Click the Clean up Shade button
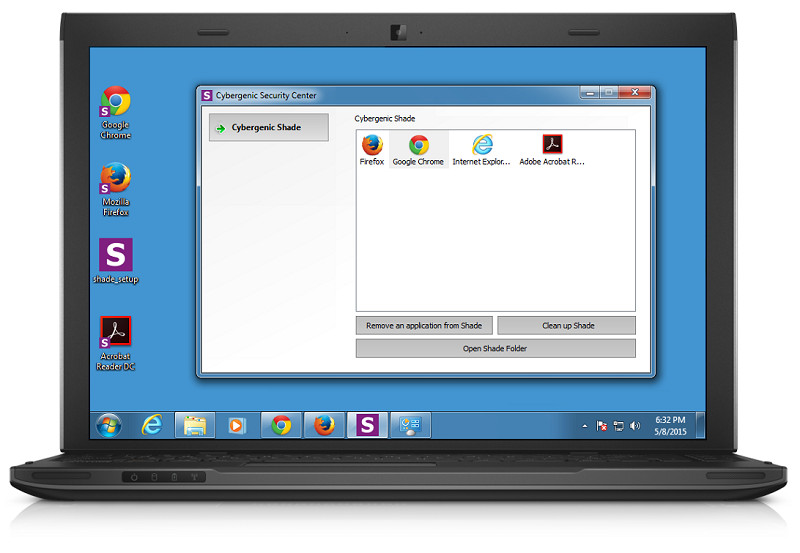 tap(567, 325)
